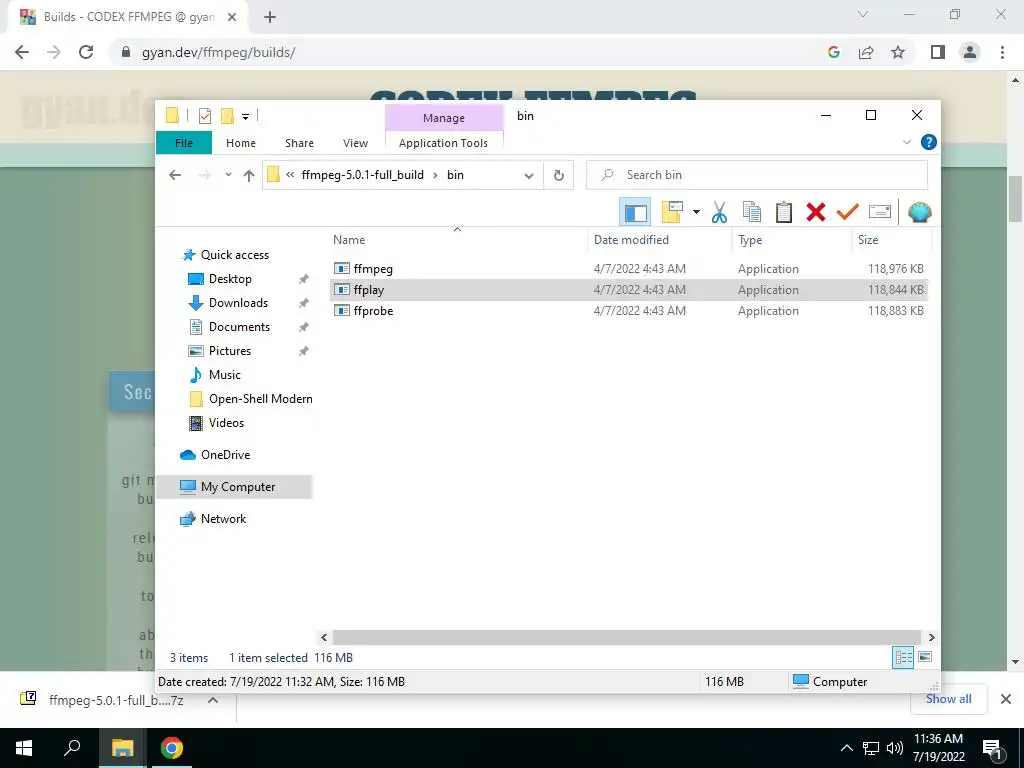Image resolution: width=1024 pixels, height=768 pixels.
Task: Open the Customize Quick Access Toolbar dropdown
Action: click(246, 117)
